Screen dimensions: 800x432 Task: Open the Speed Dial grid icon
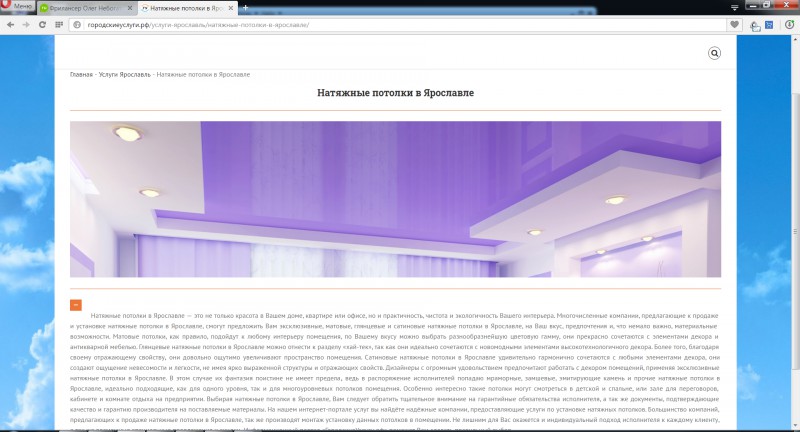[x=59, y=24]
